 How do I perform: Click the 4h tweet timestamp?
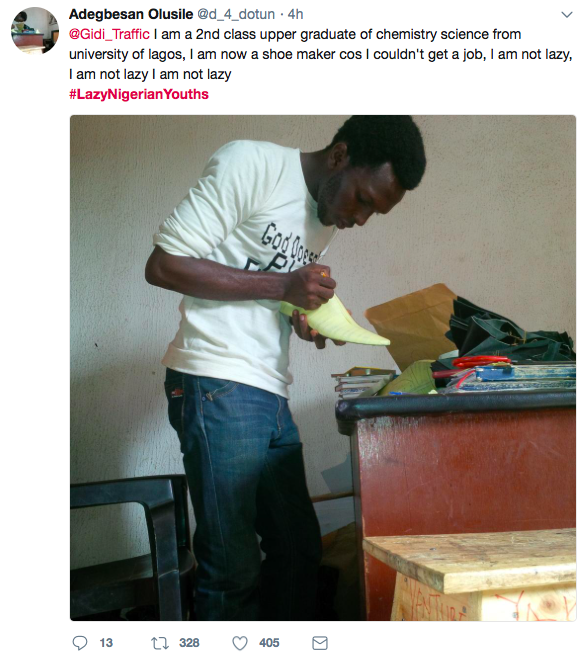tap(295, 14)
